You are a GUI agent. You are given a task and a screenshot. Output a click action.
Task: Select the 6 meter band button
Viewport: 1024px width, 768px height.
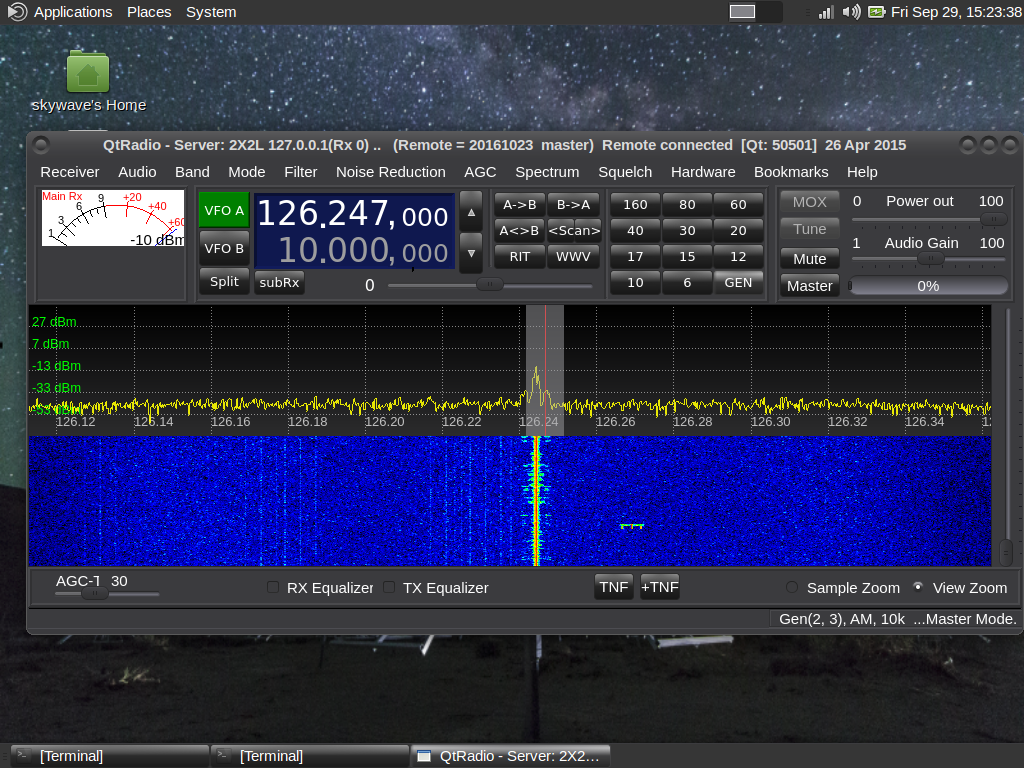tap(687, 283)
